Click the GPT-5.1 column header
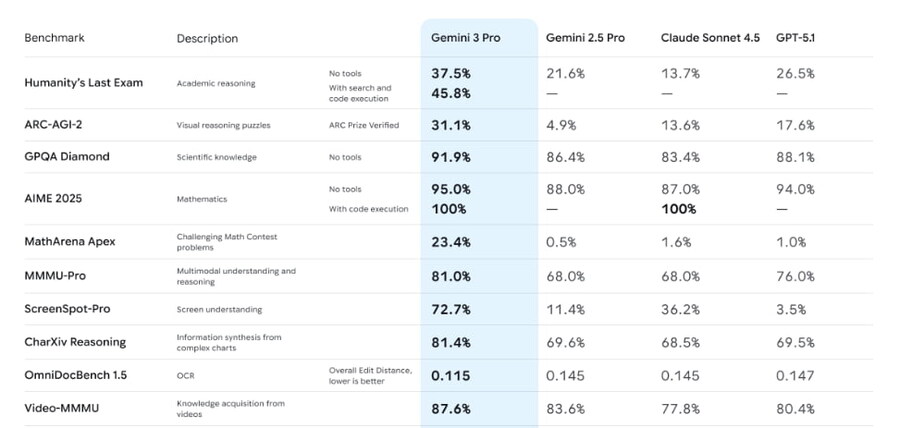 pyautogui.click(x=798, y=38)
